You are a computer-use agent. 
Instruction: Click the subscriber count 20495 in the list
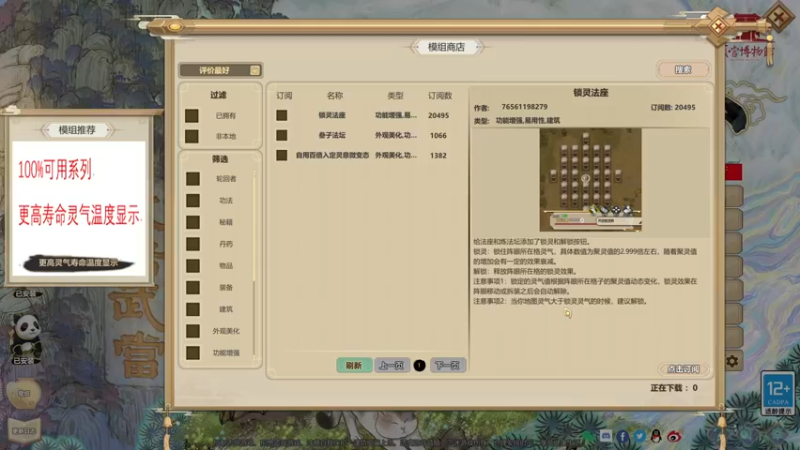click(438, 115)
